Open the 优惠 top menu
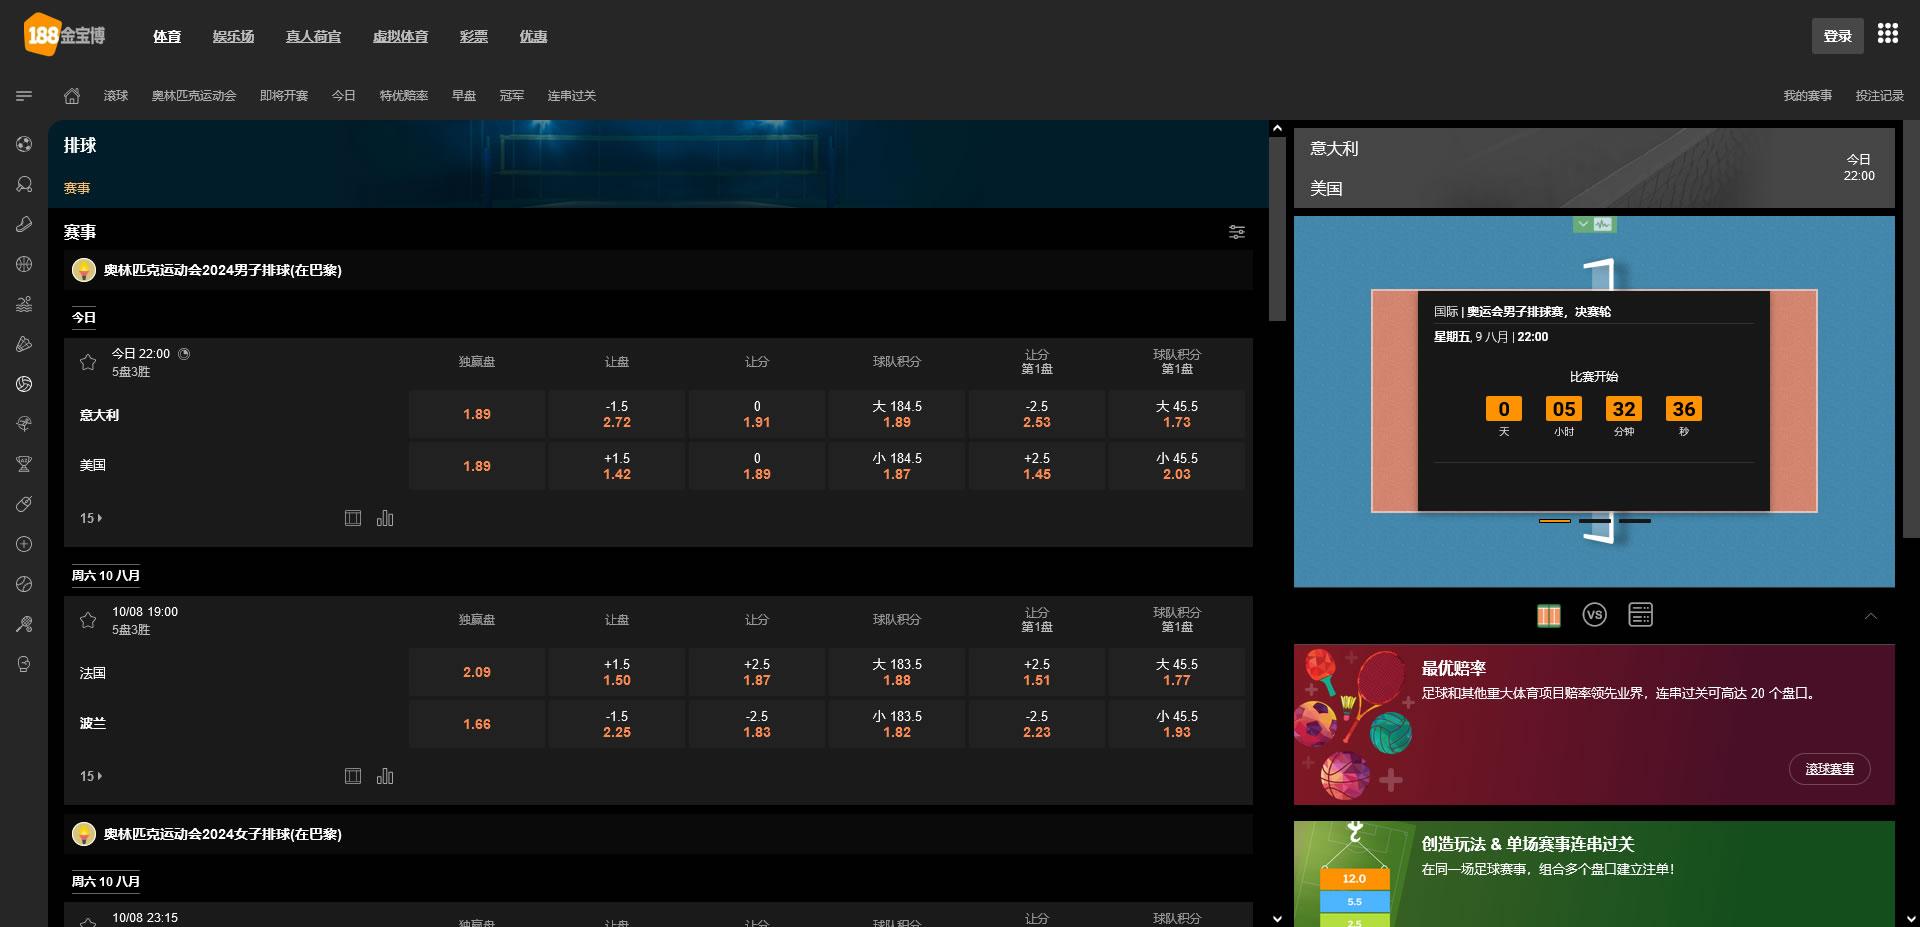This screenshot has height=927, width=1920. [x=533, y=36]
